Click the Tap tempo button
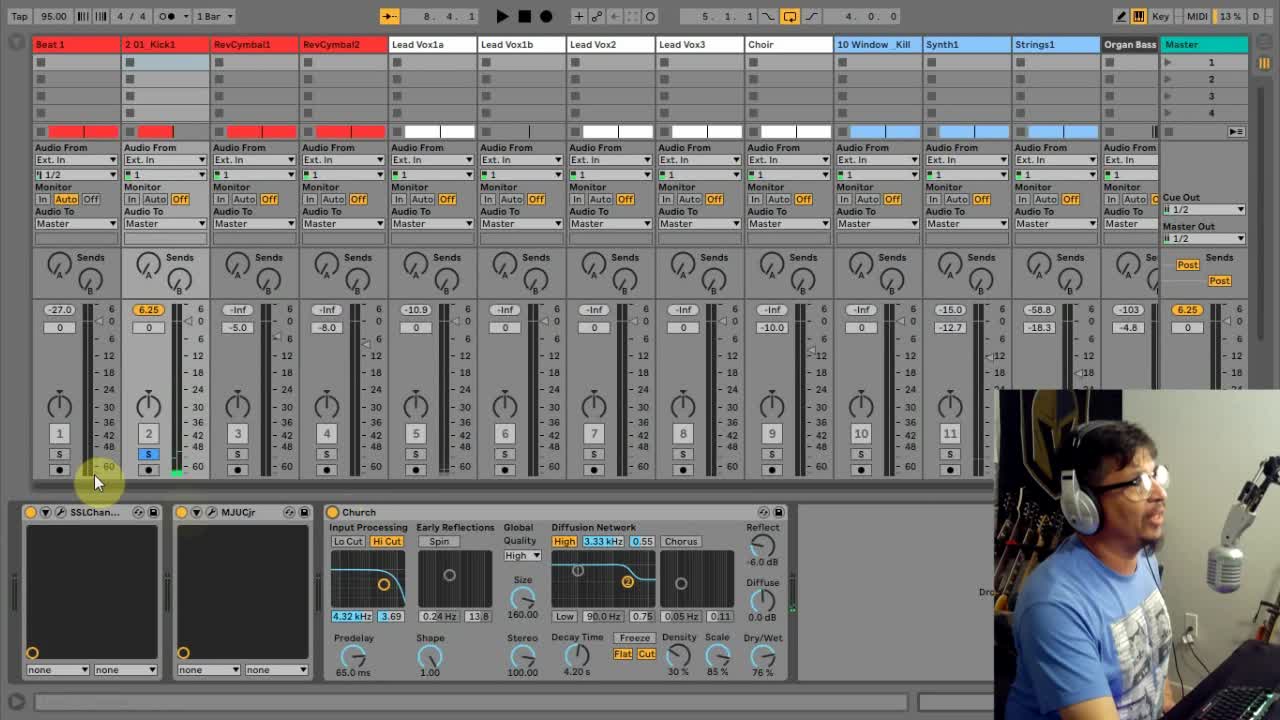This screenshot has height=720, width=1280. [x=19, y=16]
